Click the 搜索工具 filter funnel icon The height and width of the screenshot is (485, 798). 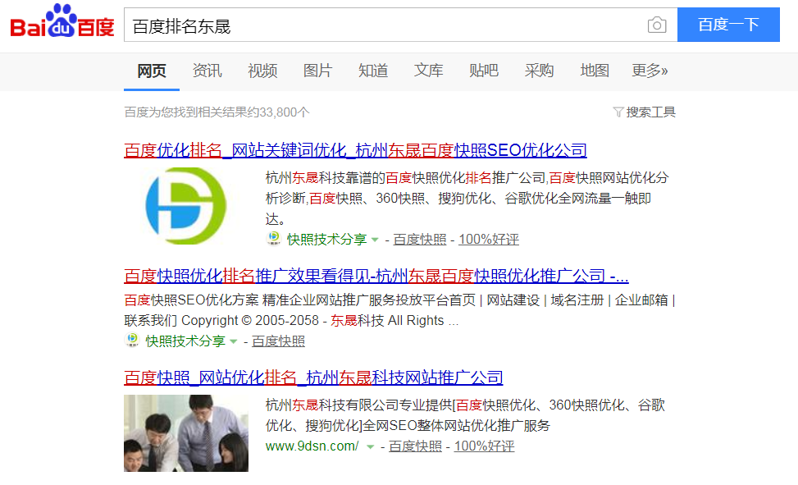point(618,112)
